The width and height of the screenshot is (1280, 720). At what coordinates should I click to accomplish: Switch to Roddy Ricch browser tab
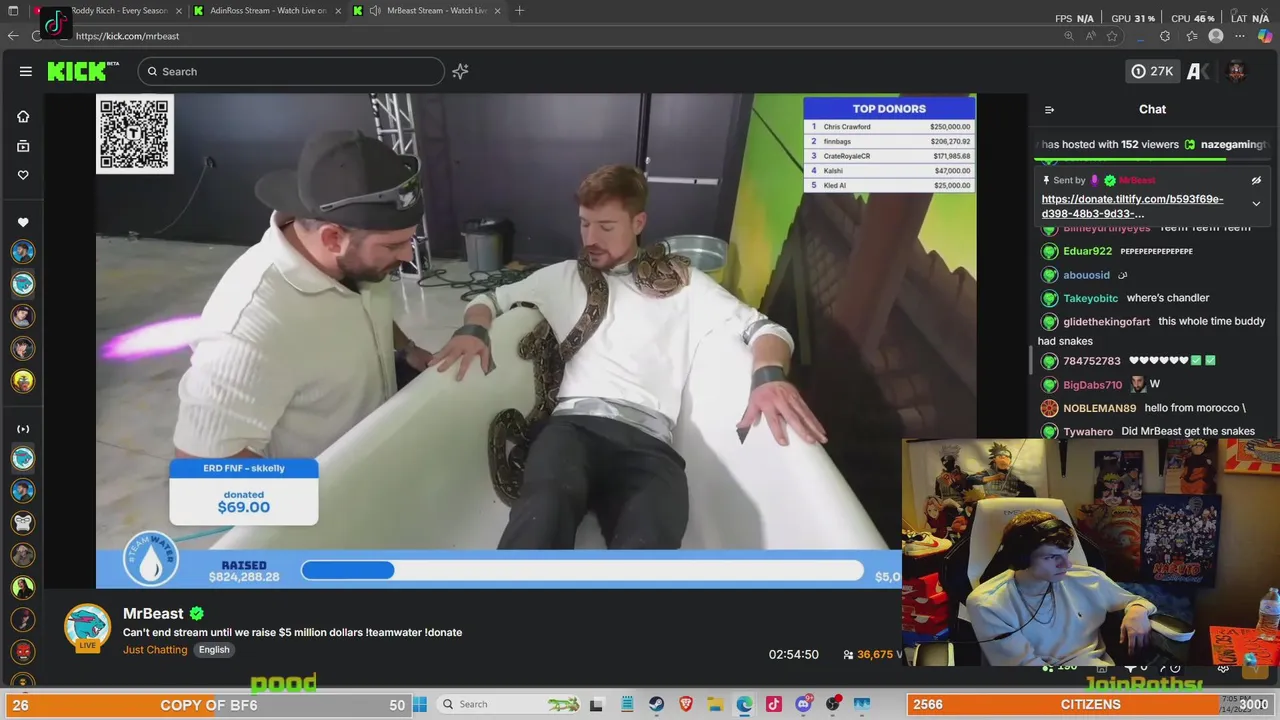click(108, 10)
